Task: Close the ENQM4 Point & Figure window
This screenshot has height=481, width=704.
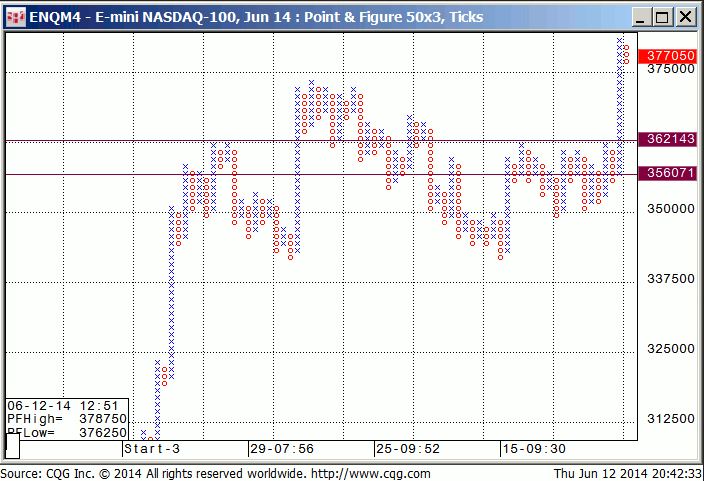Action: (685, 17)
